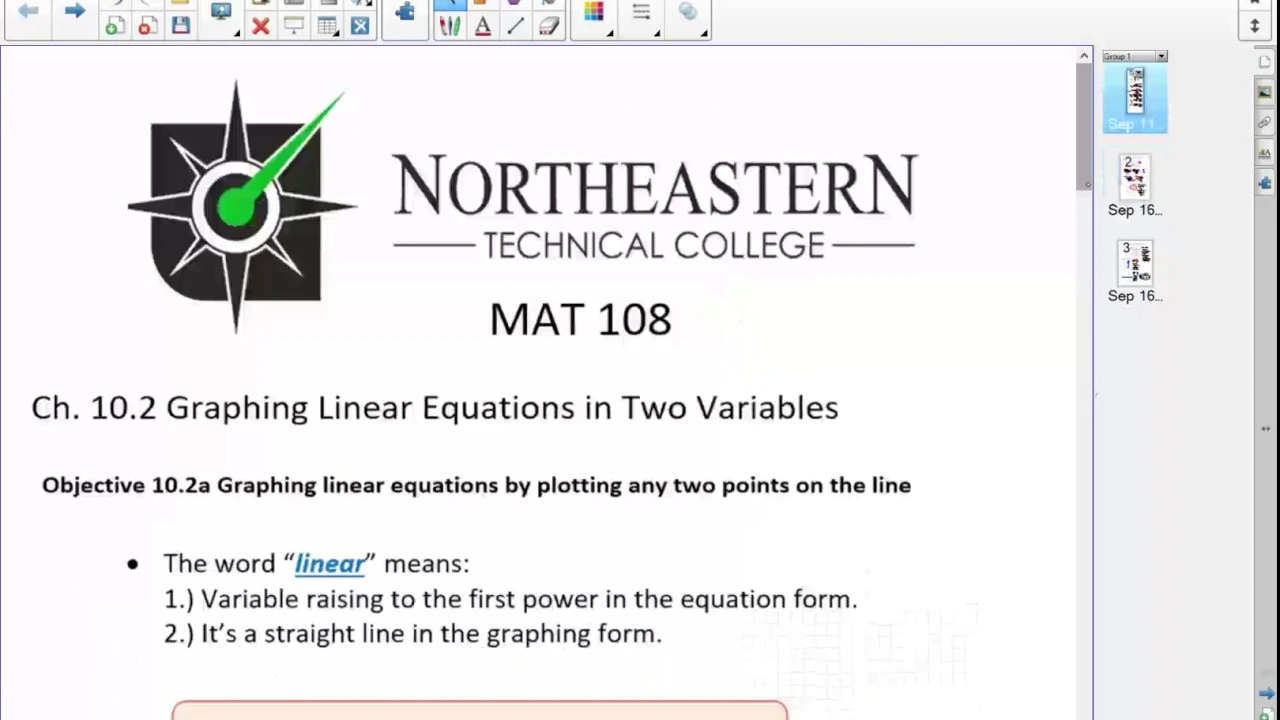The image size is (1280, 720).
Task: Select the first page thumbnail Sep 11
Action: [1135, 99]
